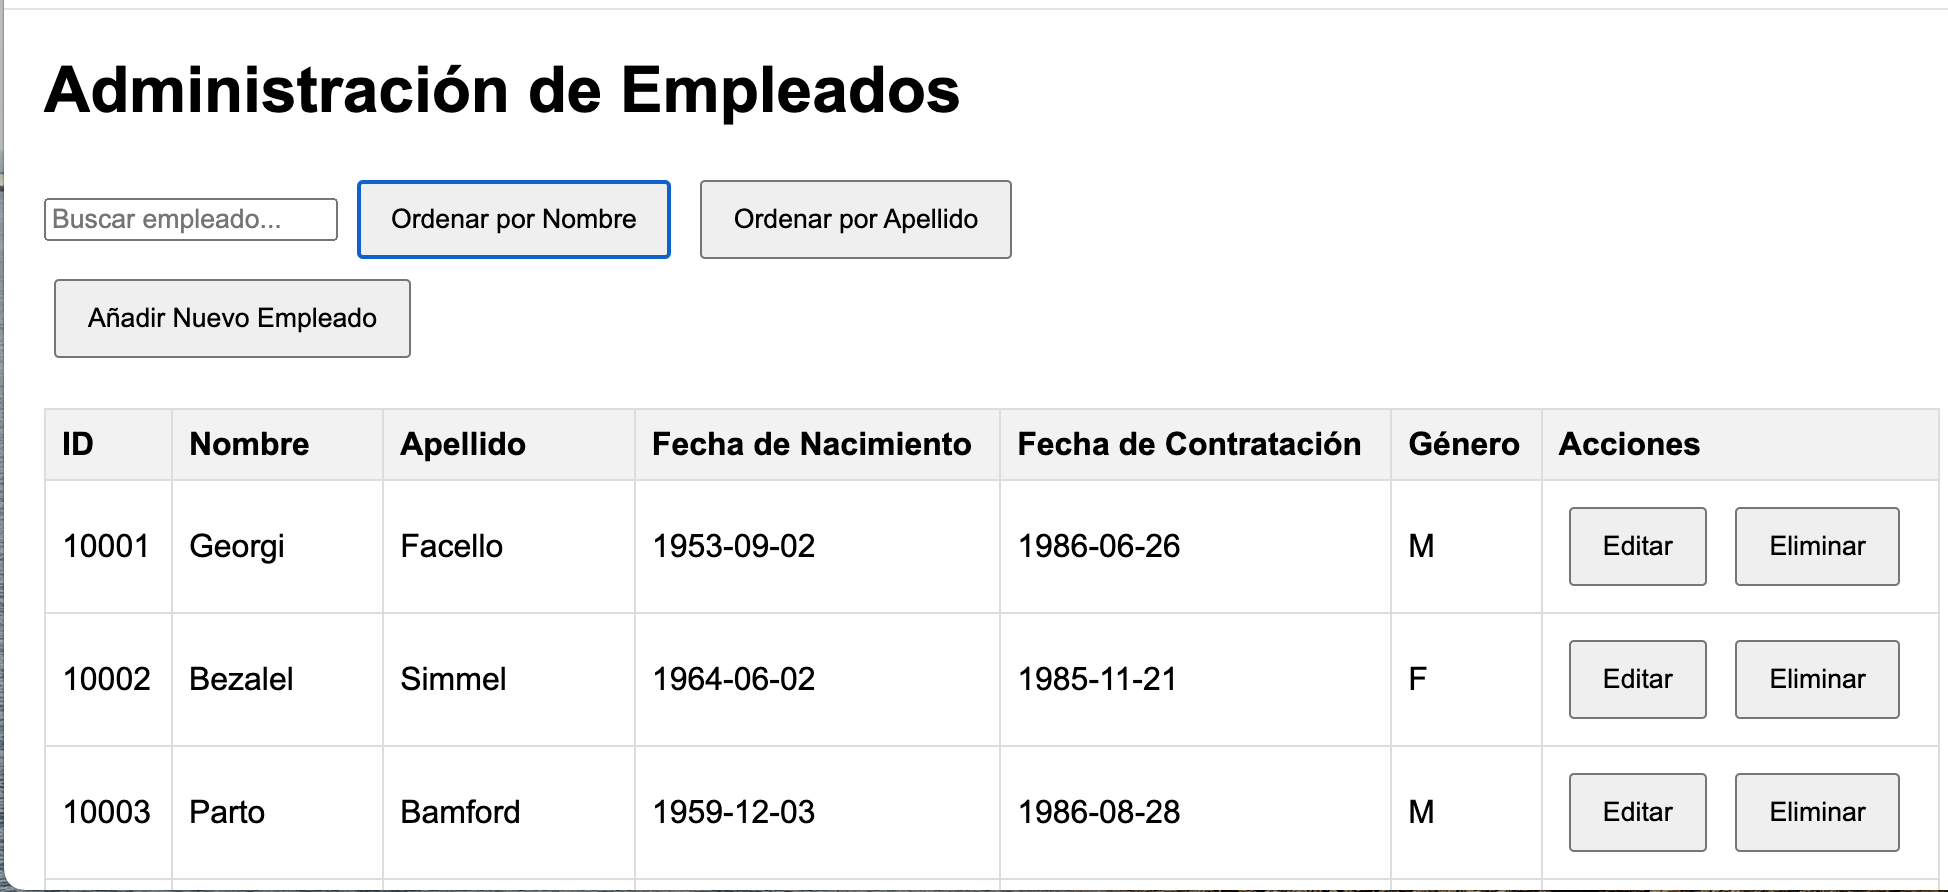This screenshot has width=1948, height=892.
Task: Select the row for employee 10002
Action: [x=700, y=679]
